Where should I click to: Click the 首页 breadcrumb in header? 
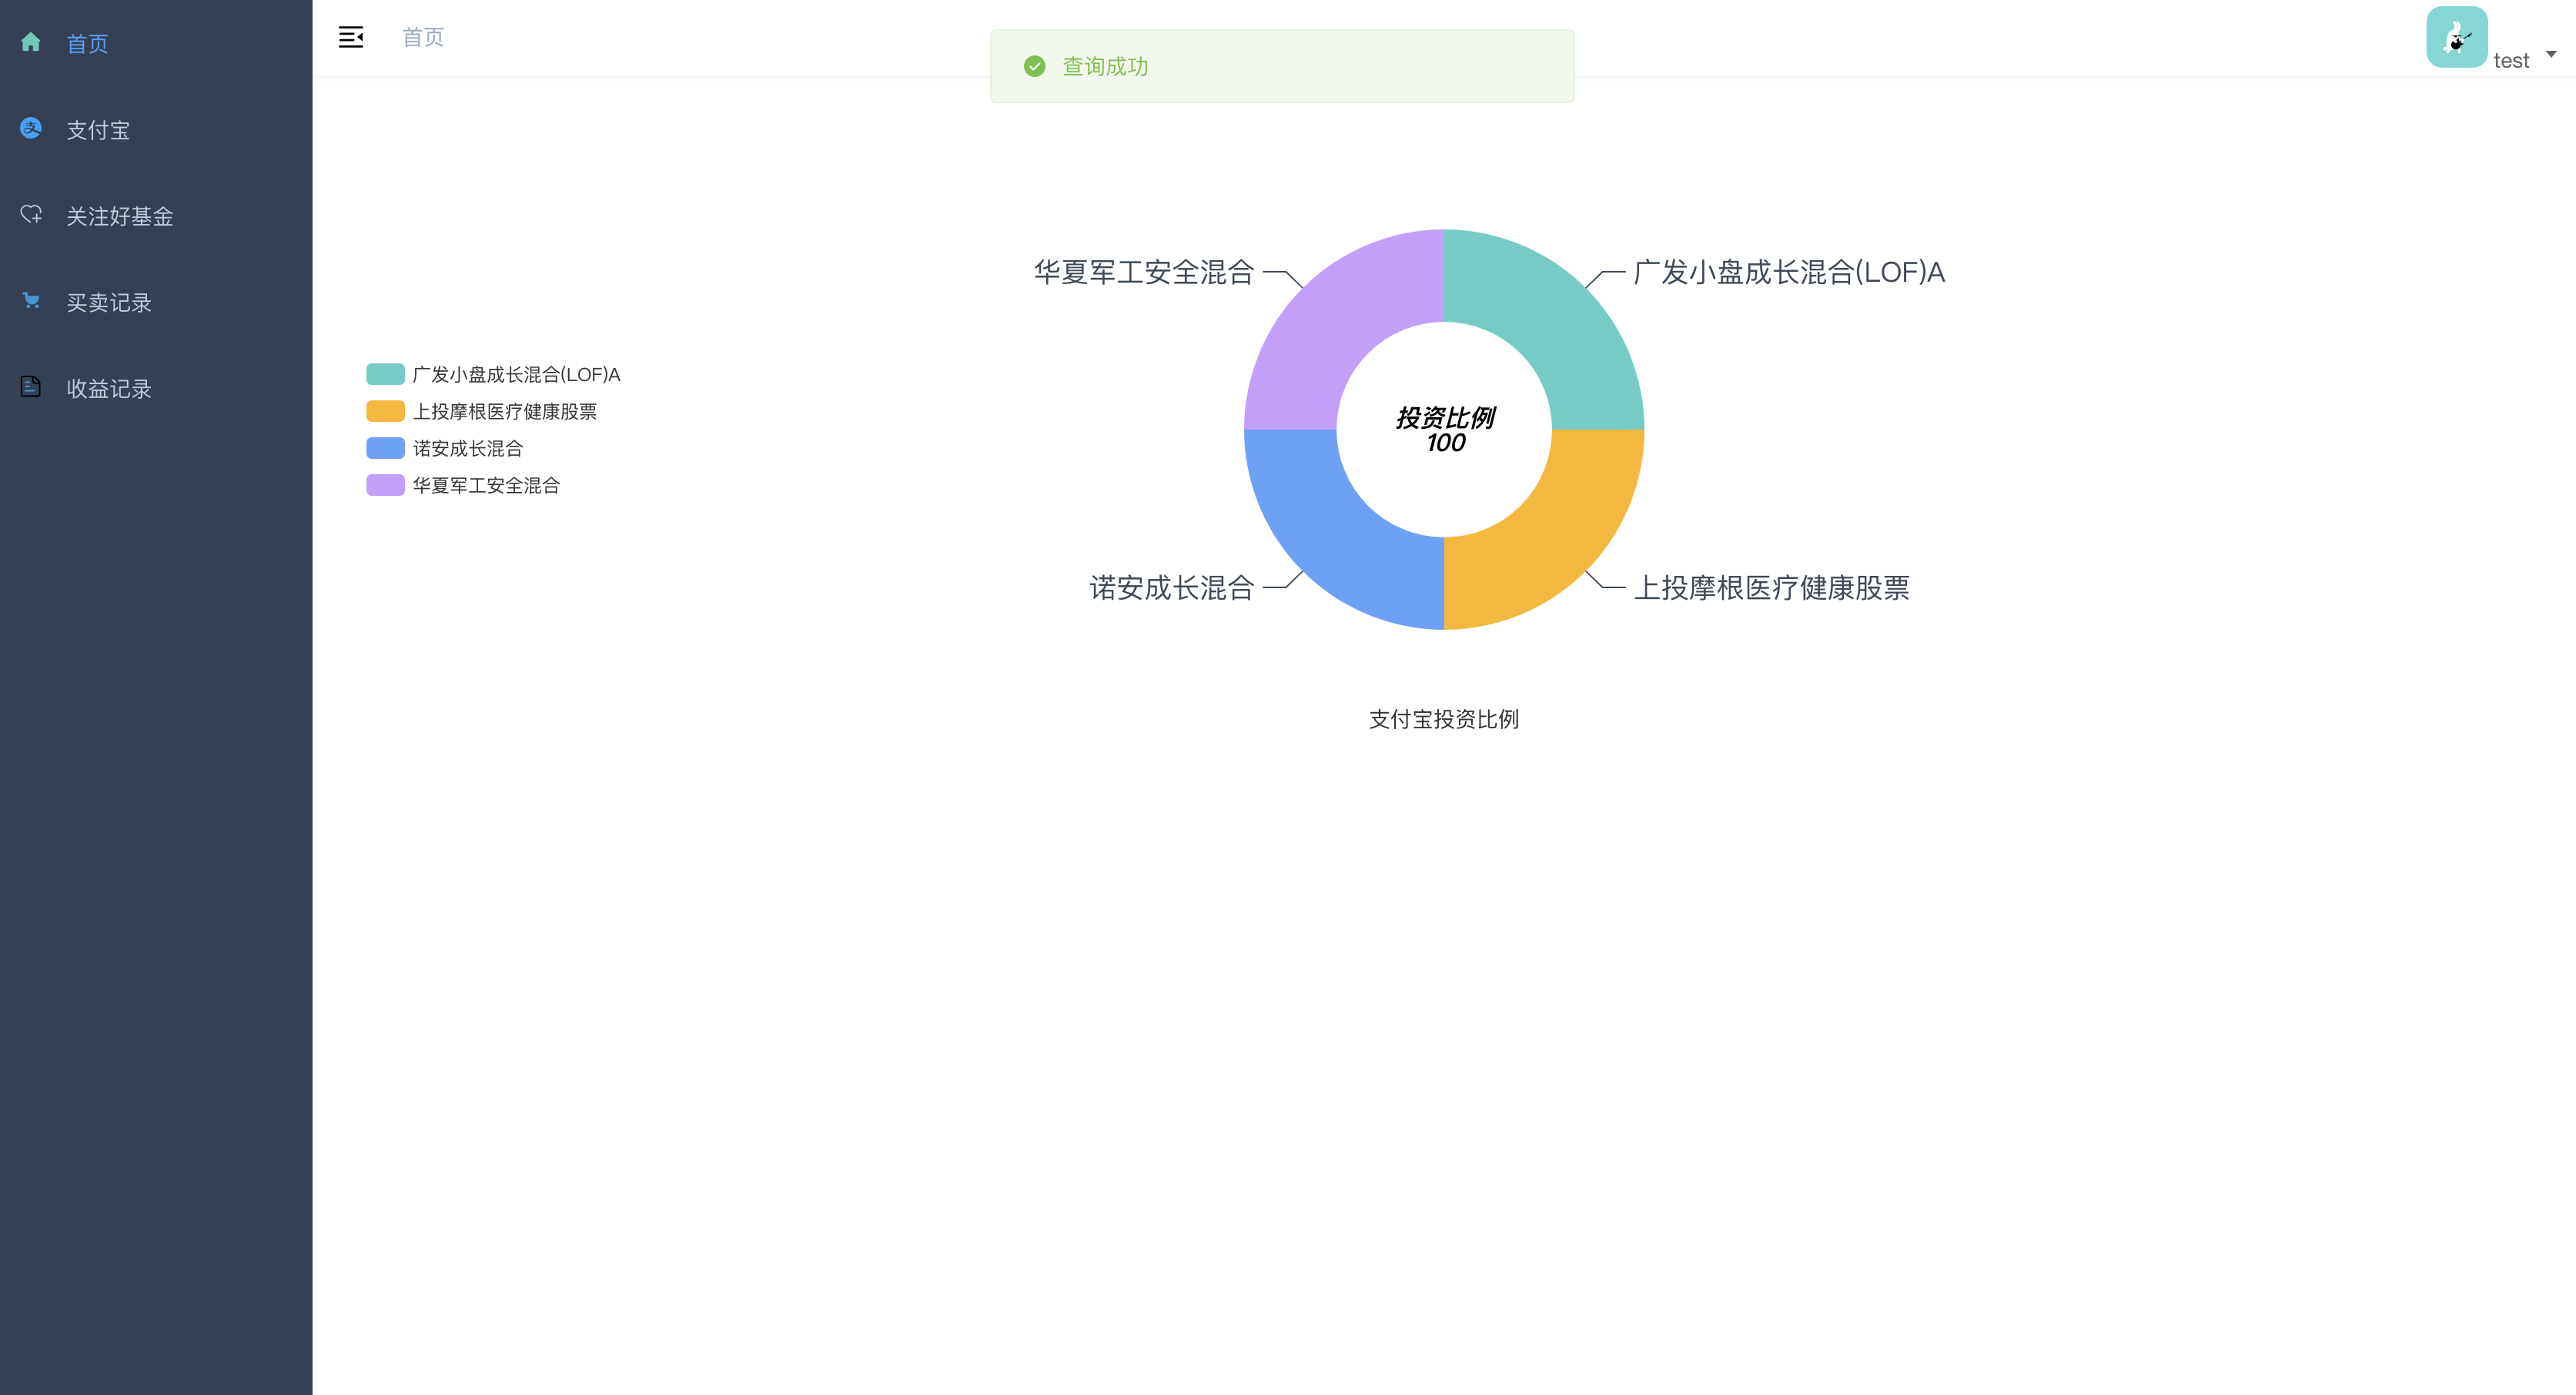pos(423,37)
